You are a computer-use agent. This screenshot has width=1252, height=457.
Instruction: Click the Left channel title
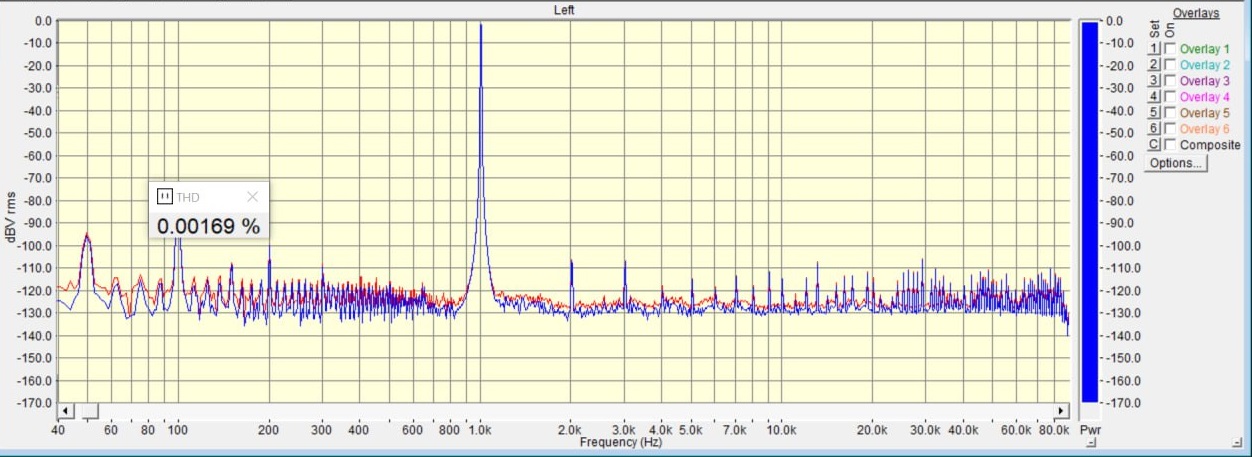tap(564, 10)
